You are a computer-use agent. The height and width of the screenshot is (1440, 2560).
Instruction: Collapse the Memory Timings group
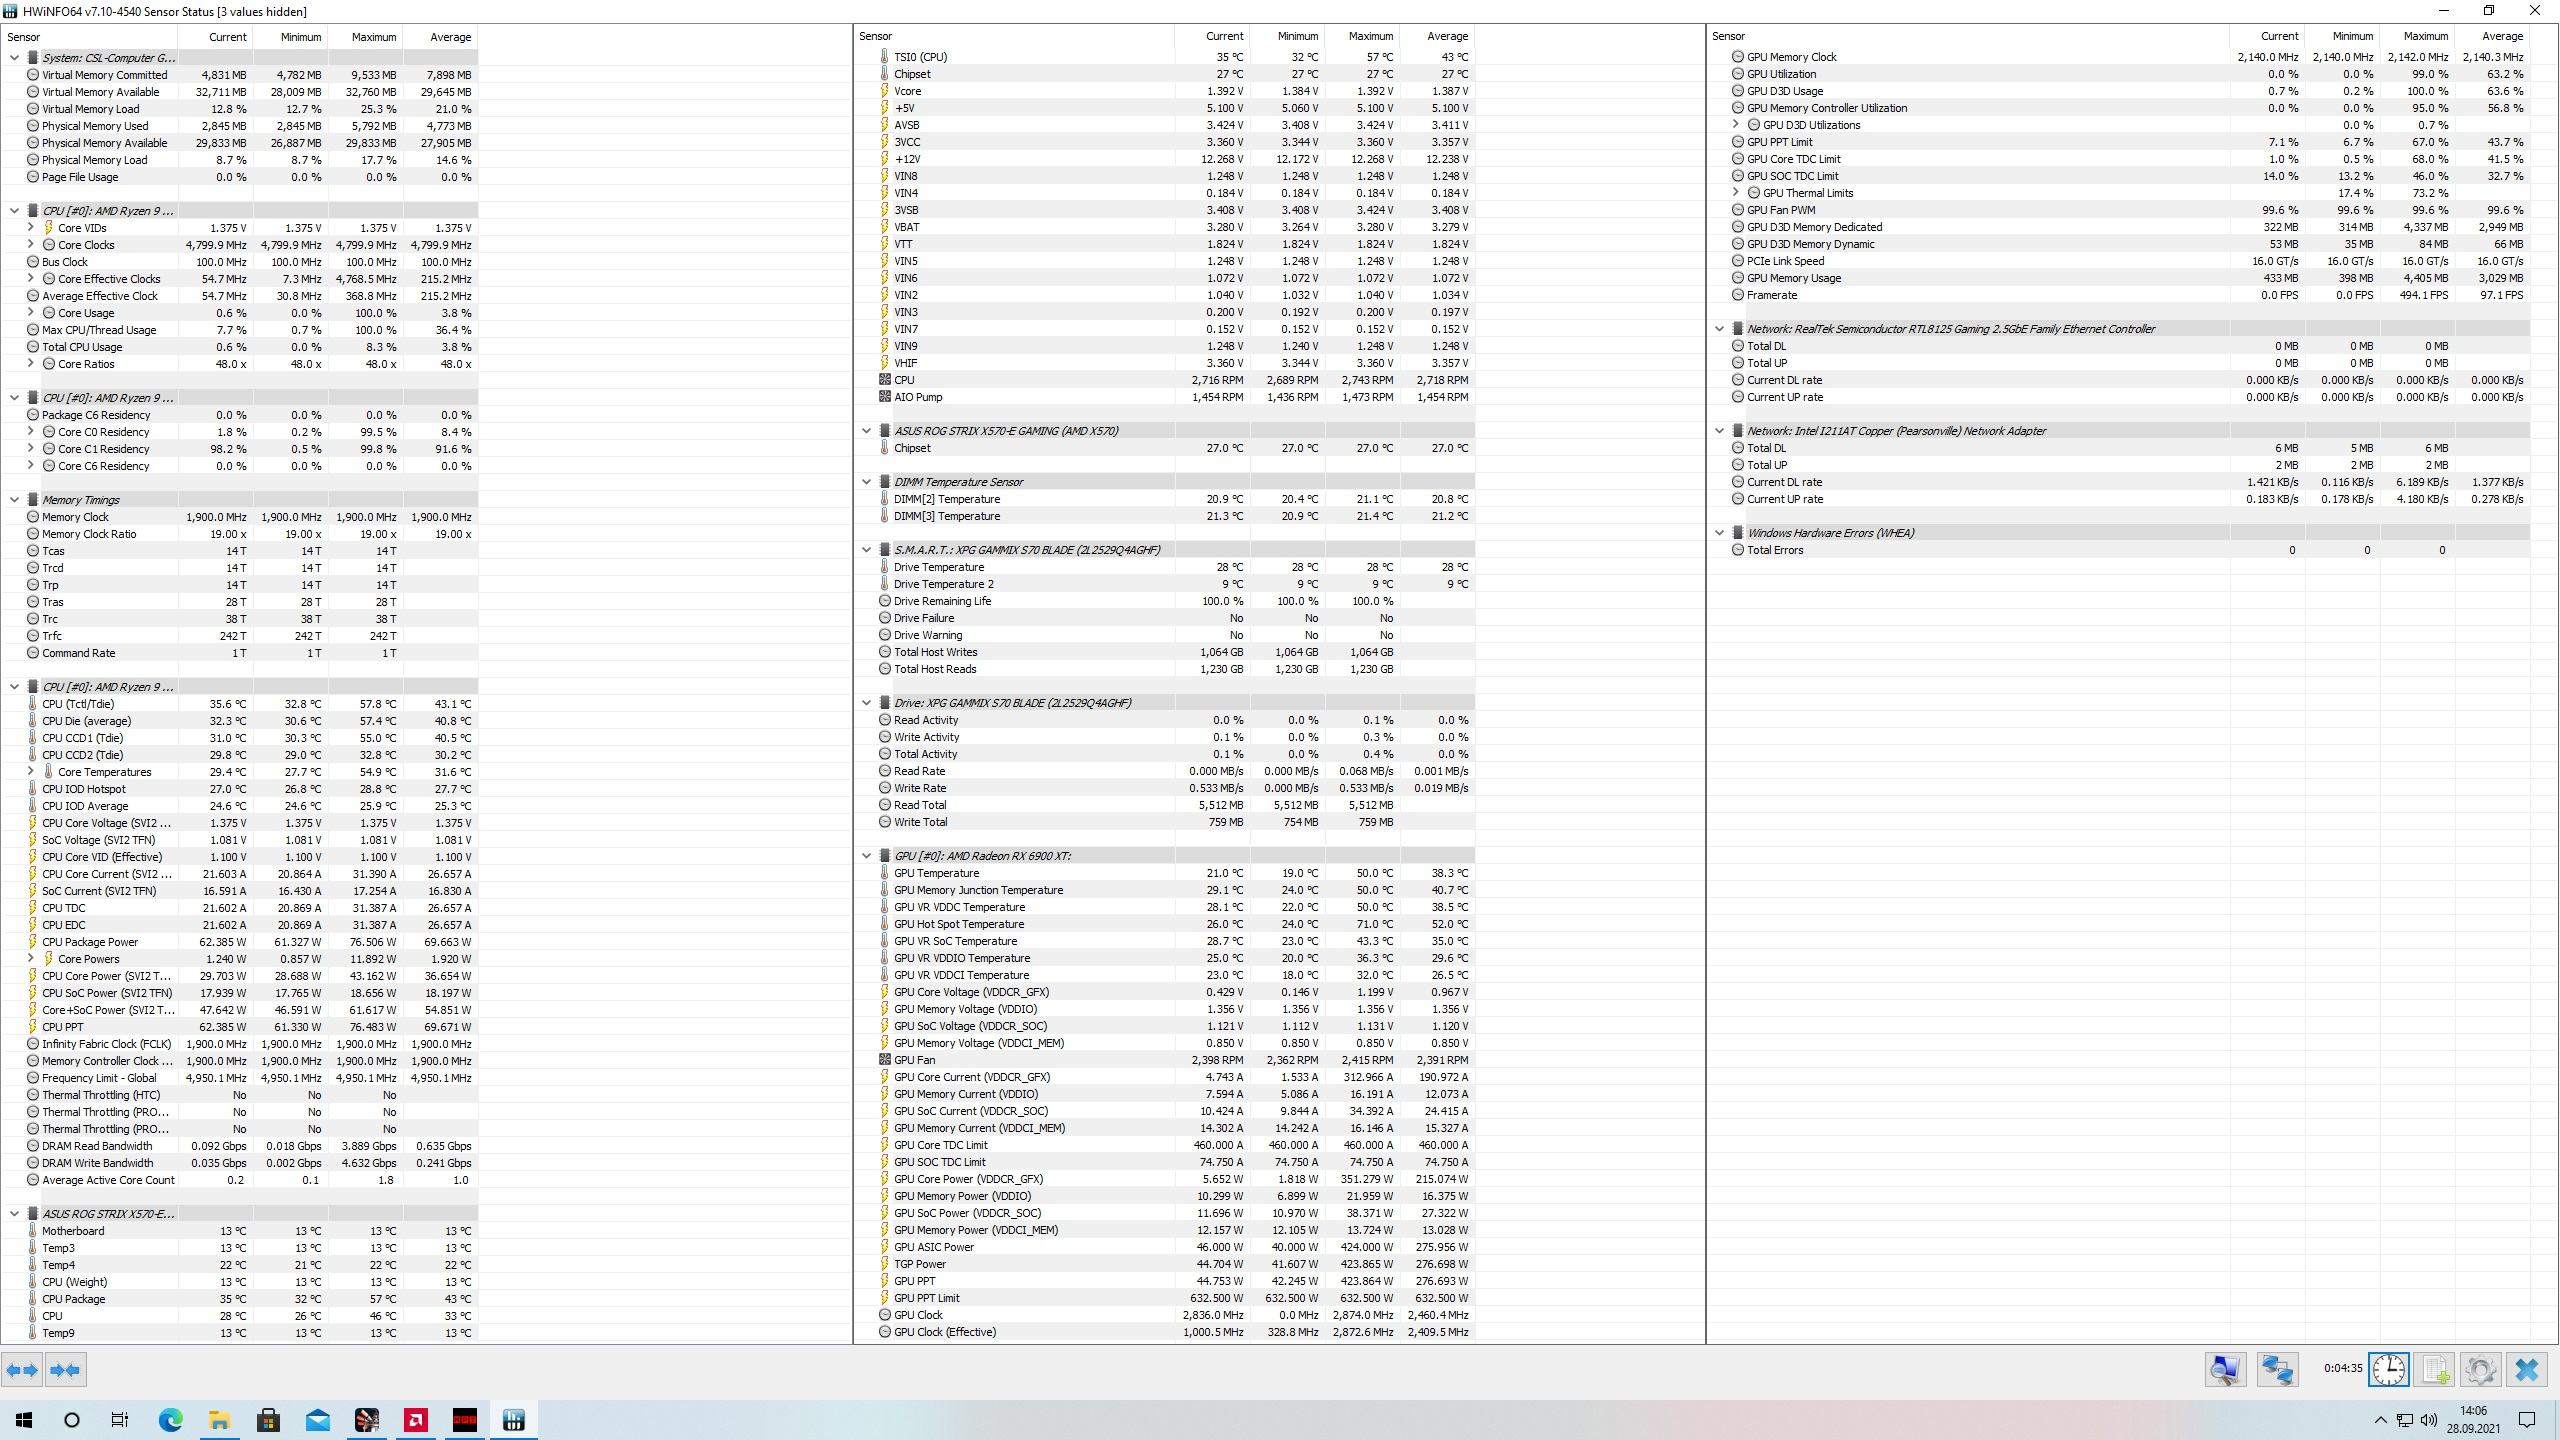[14, 500]
